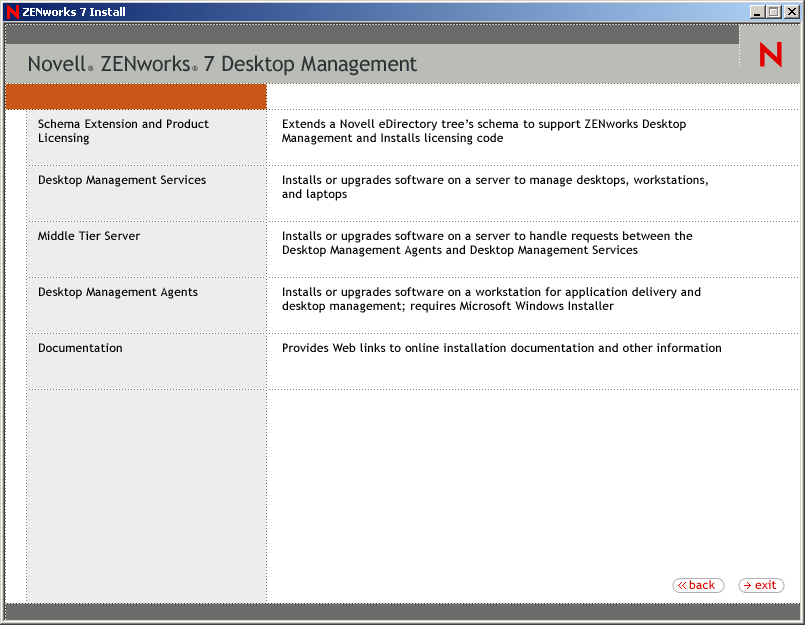Image resolution: width=805 pixels, height=625 pixels.
Task: Click the exit button
Action: pyautogui.click(x=761, y=585)
